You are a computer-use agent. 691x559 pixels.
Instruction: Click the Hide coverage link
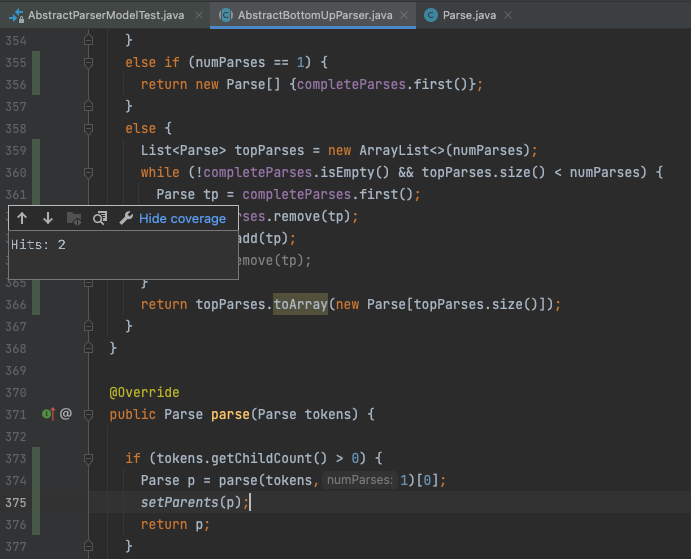tap(182, 219)
